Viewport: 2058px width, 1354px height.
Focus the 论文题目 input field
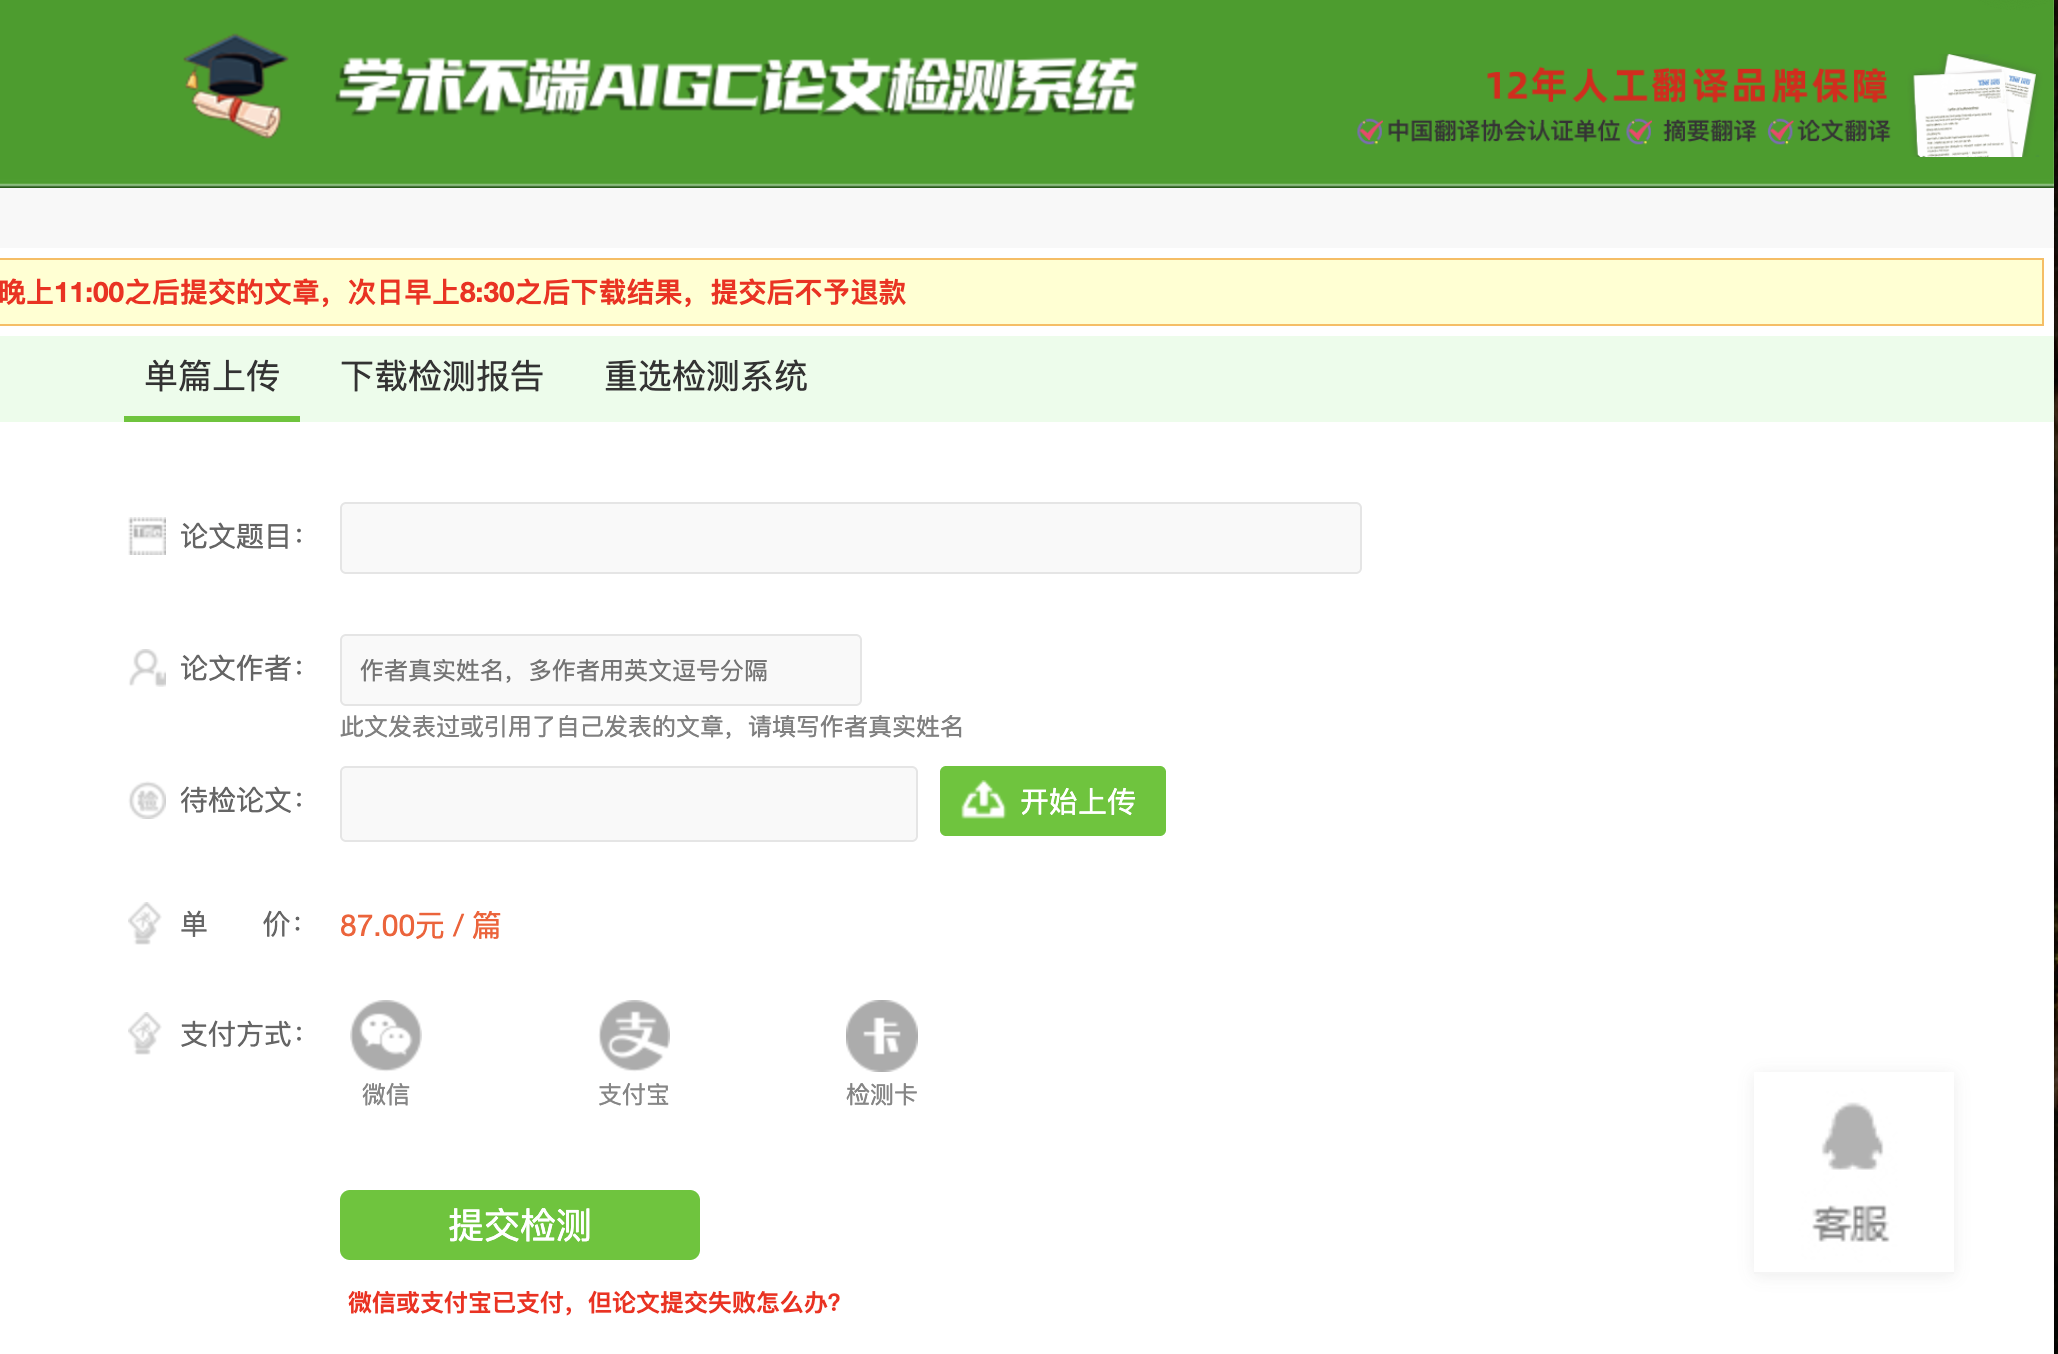pyautogui.click(x=850, y=538)
